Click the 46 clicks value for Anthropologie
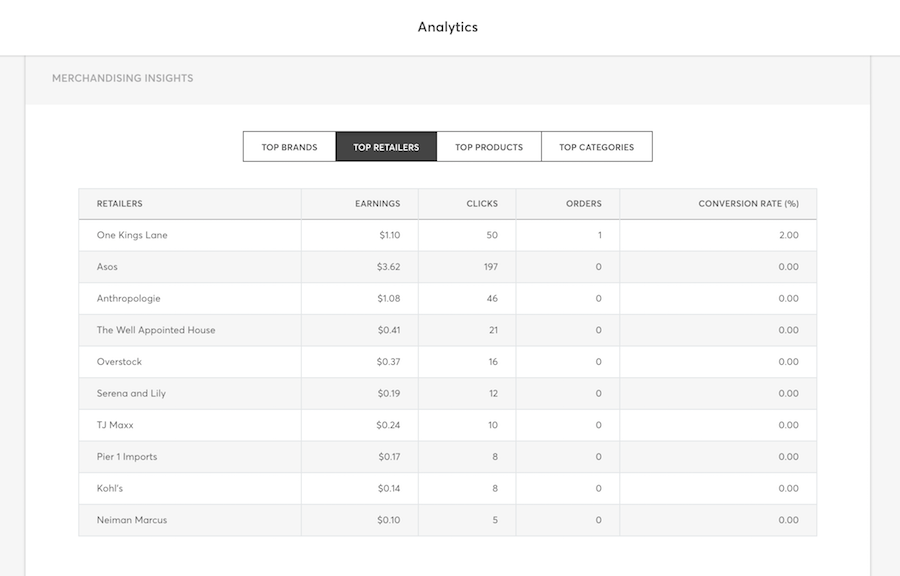 pyautogui.click(x=492, y=298)
